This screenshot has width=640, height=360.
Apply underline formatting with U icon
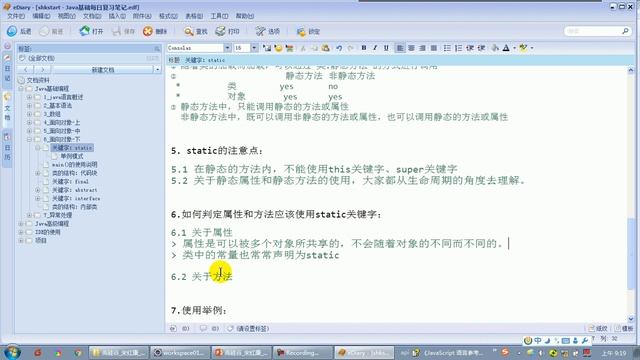coord(386,48)
